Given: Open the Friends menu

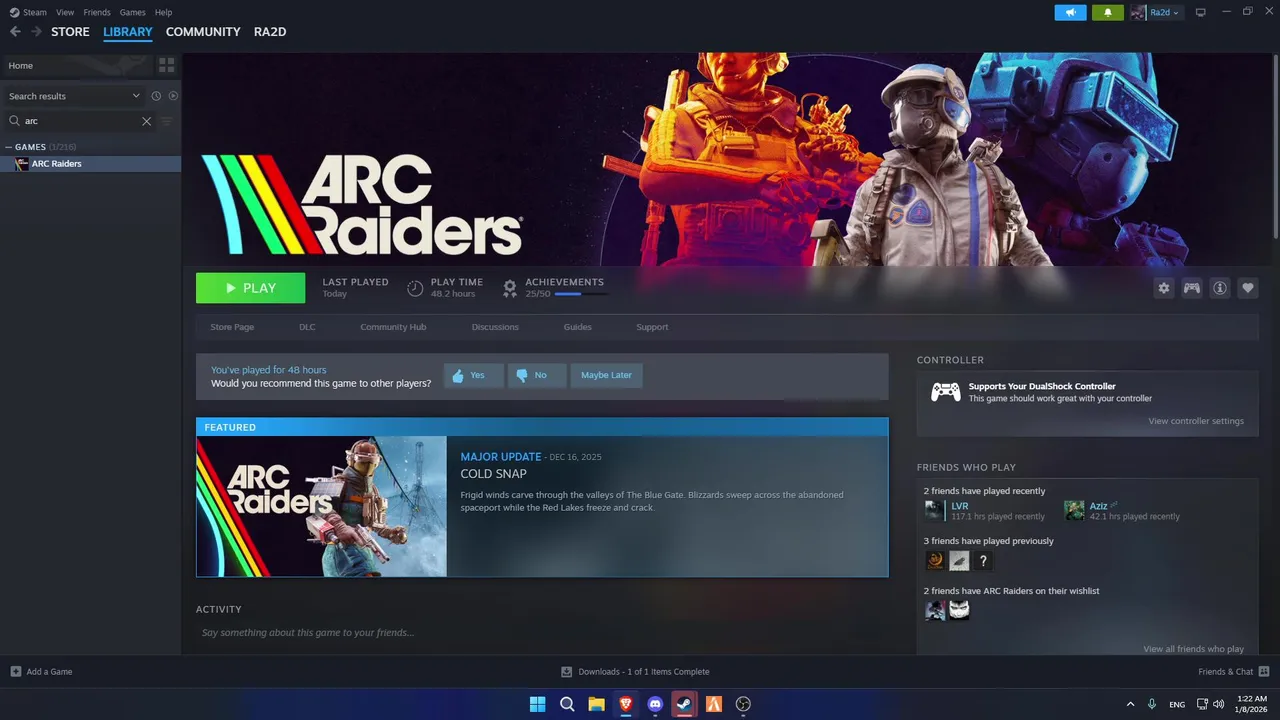Looking at the screenshot, I should (x=97, y=12).
